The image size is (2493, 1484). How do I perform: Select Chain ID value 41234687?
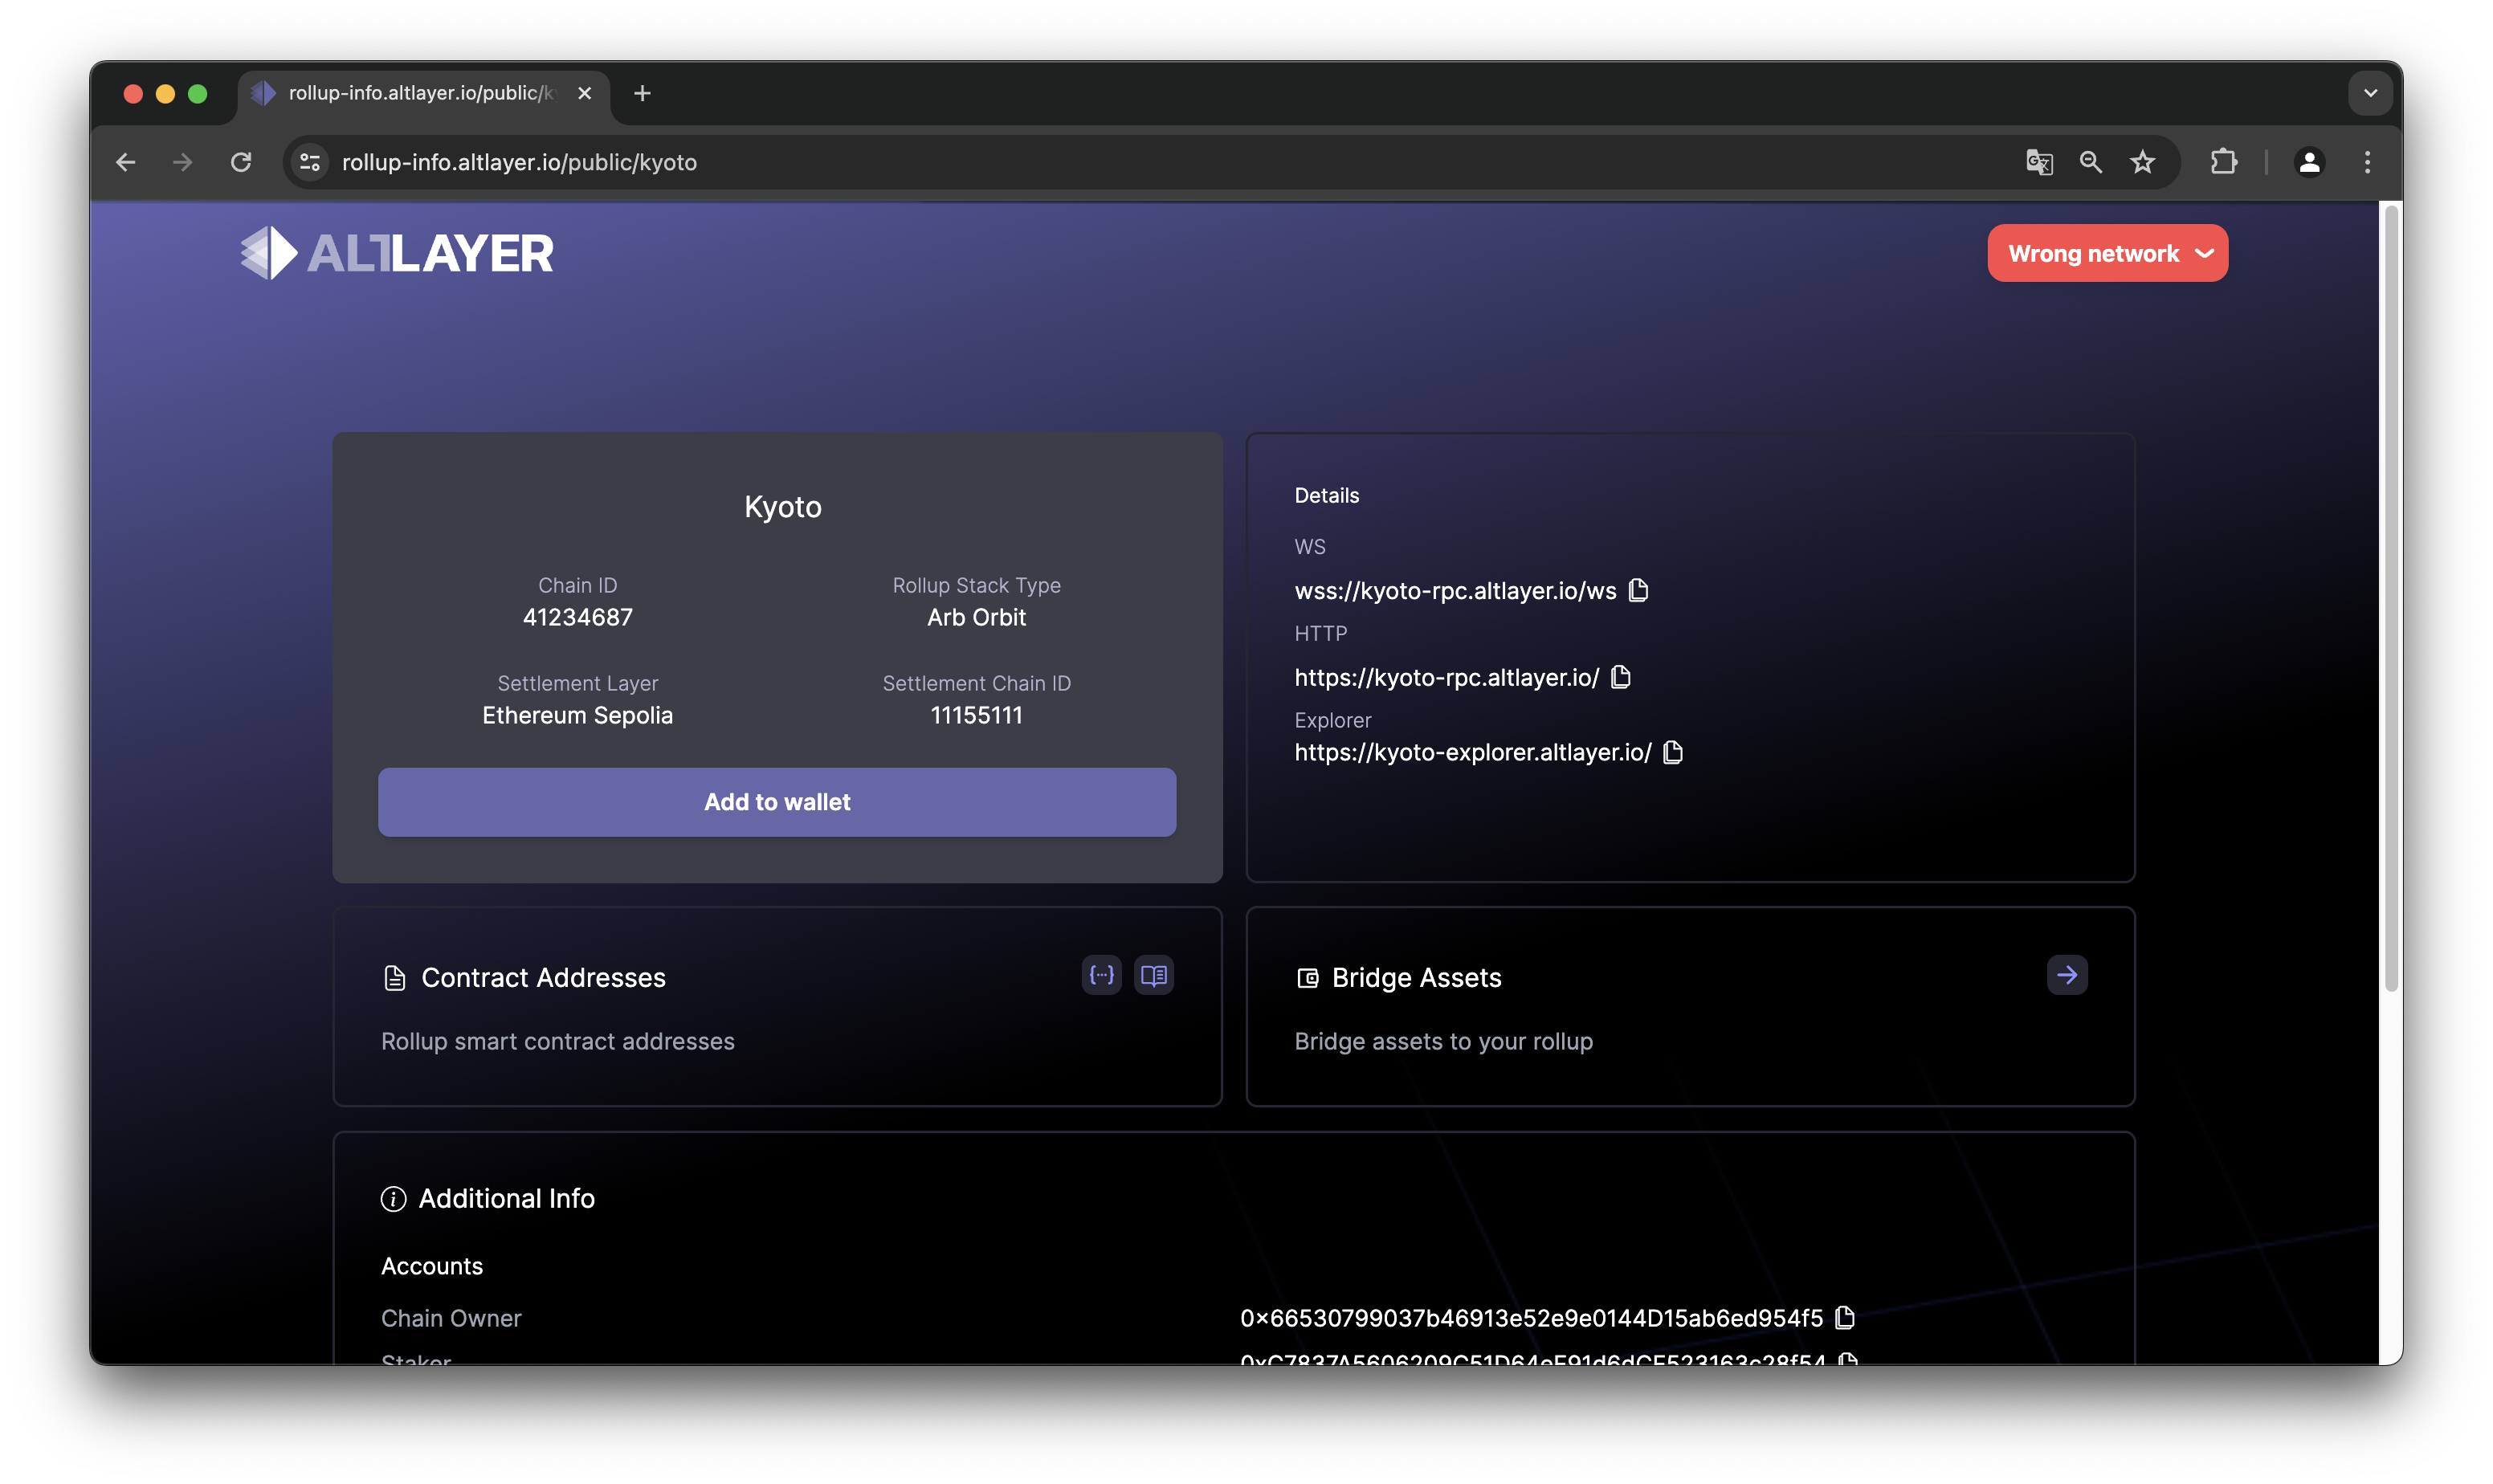point(578,617)
